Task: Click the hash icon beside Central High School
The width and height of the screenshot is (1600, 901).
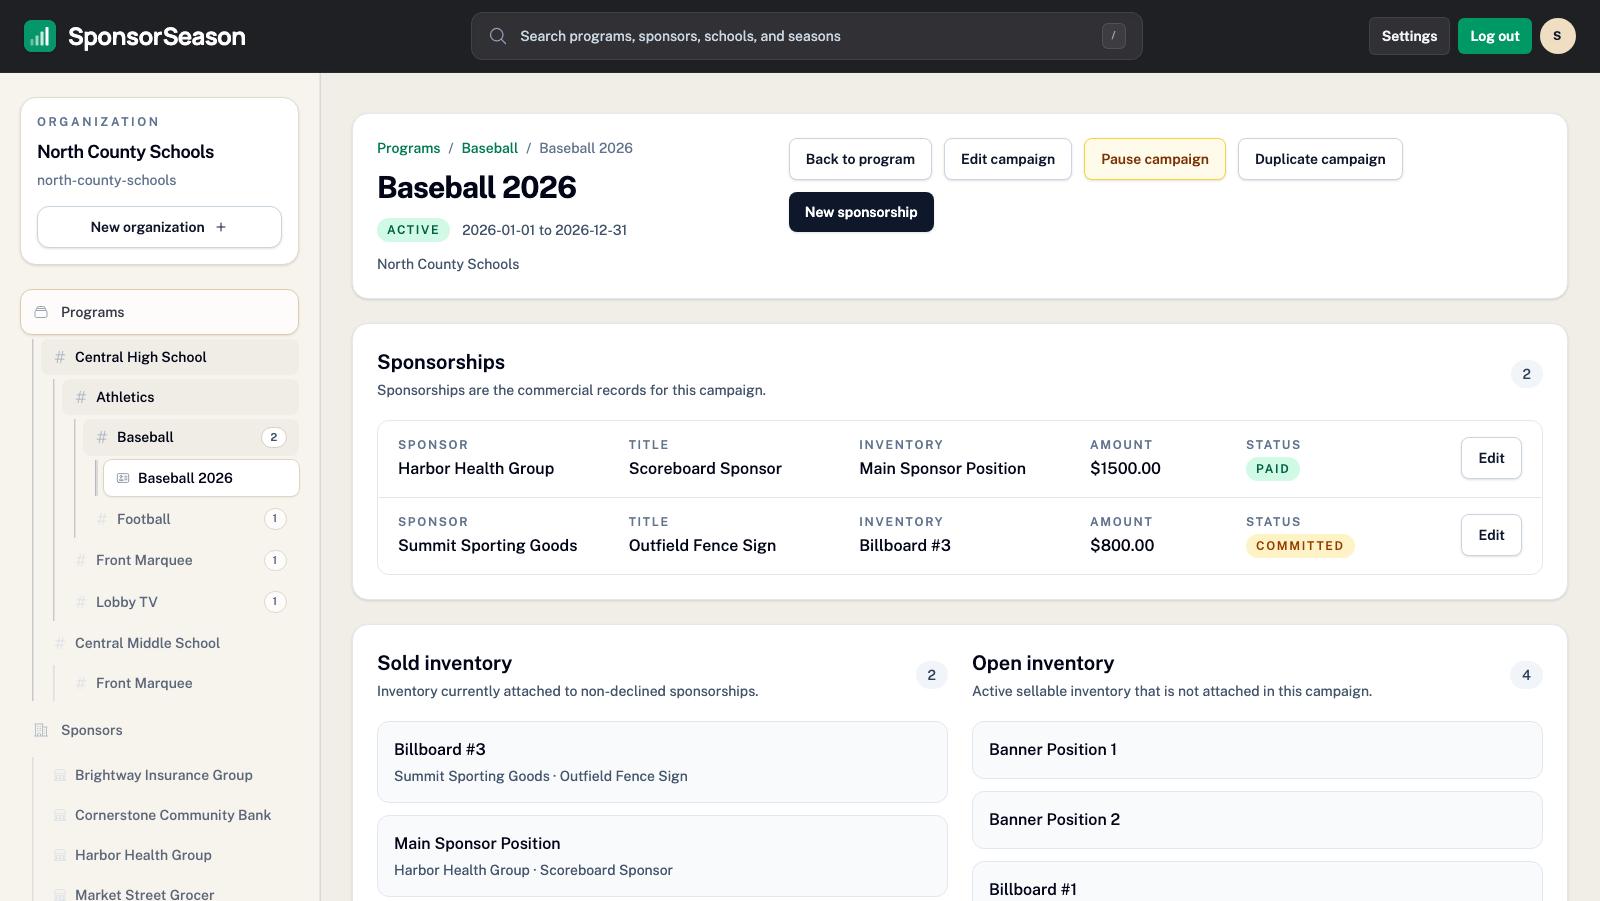Action: 58,357
